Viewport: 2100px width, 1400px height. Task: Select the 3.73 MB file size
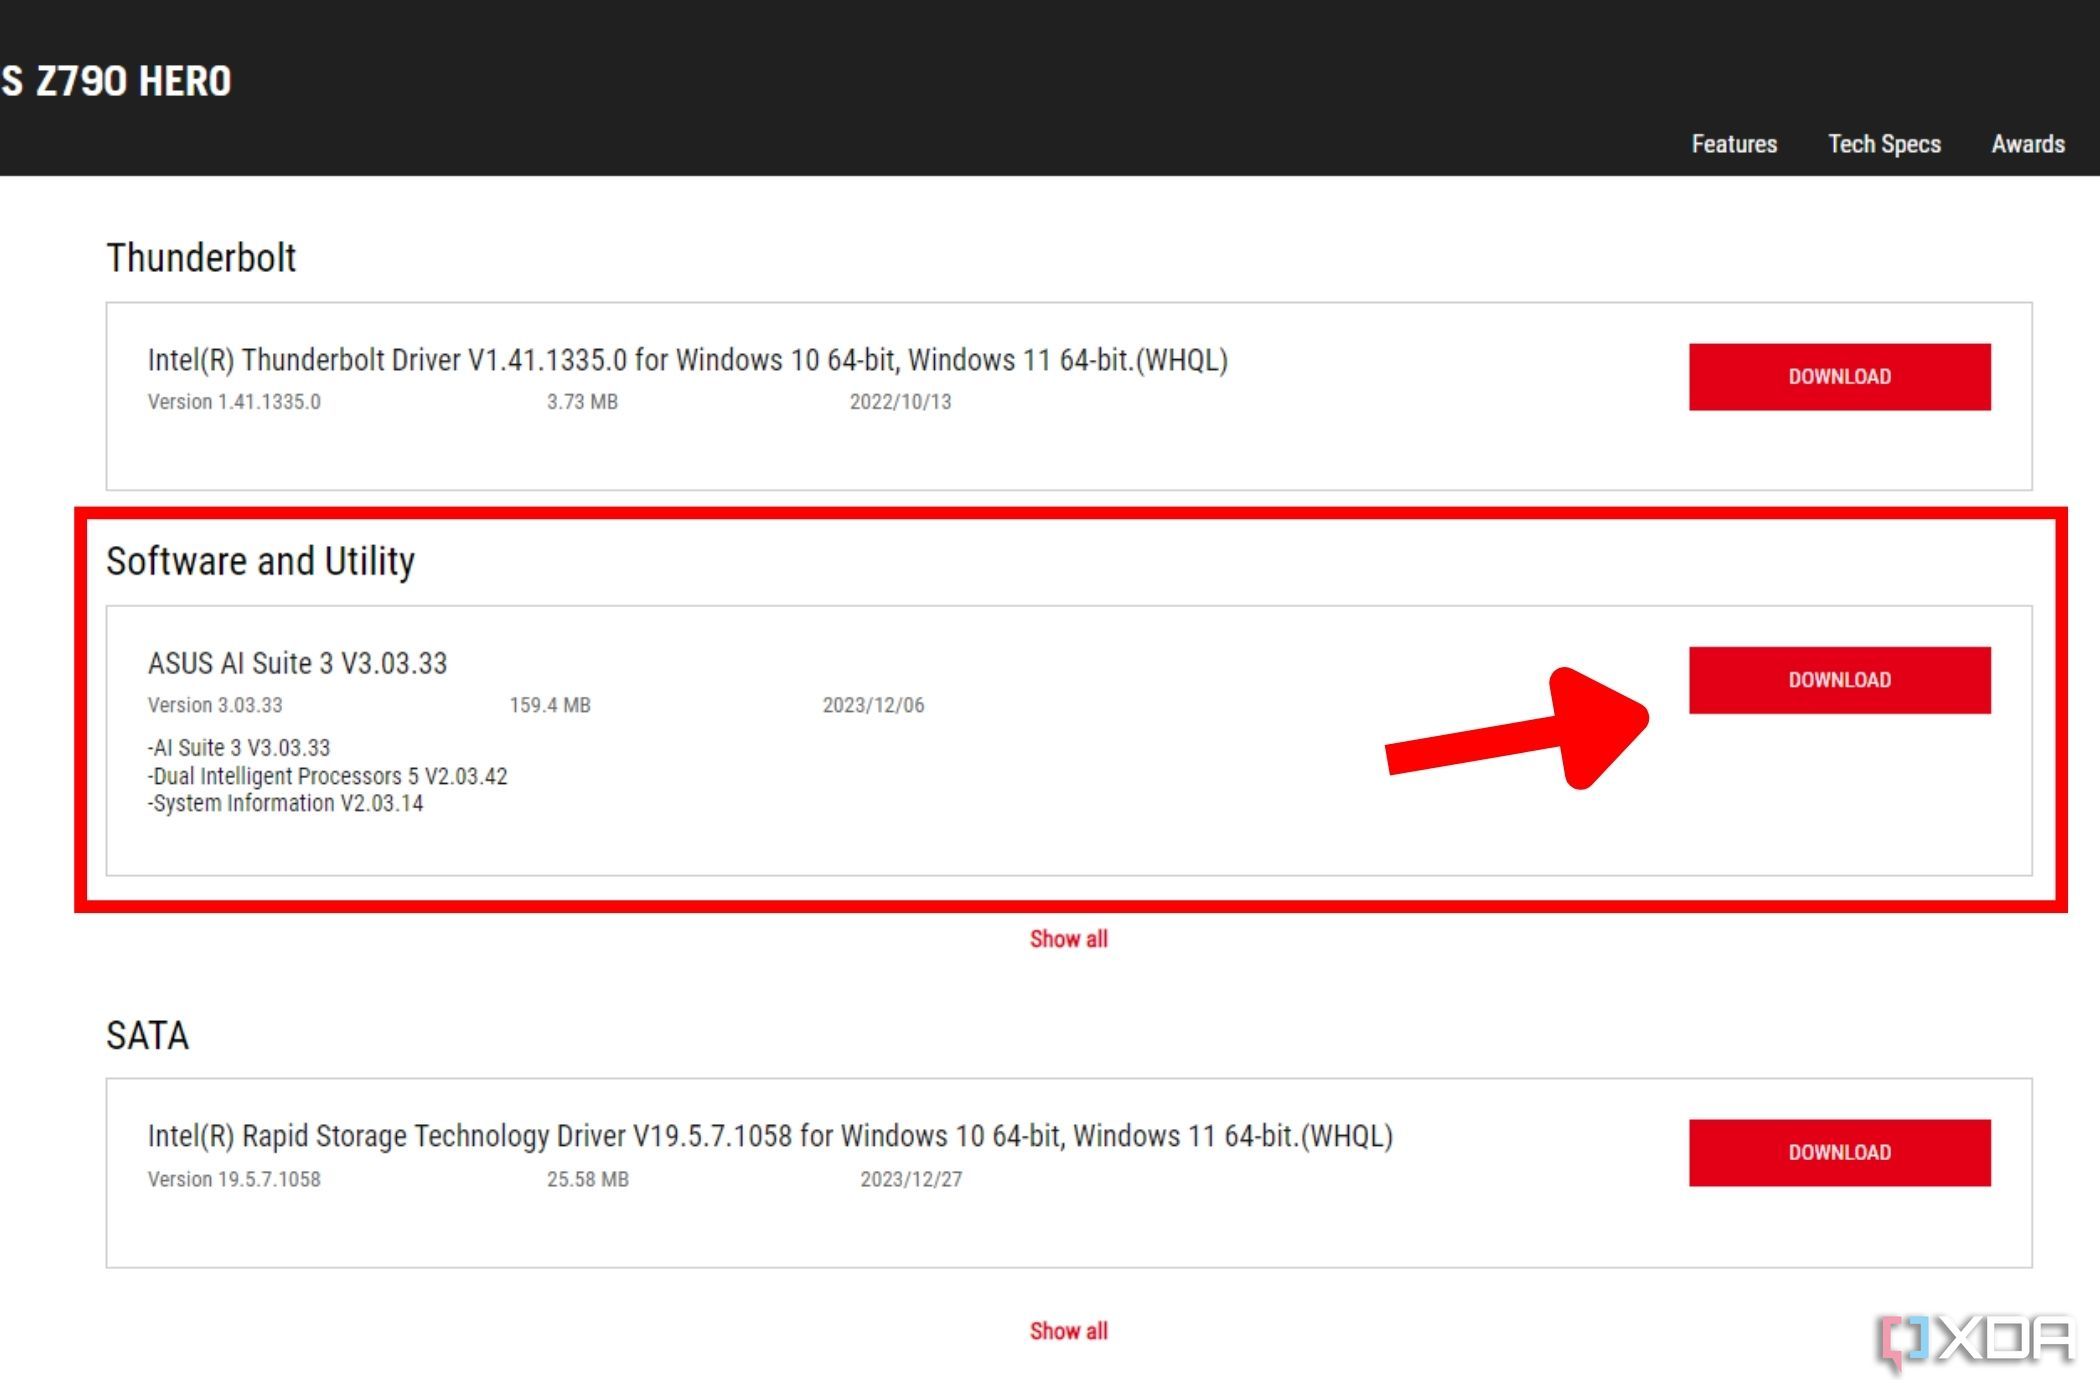[582, 402]
